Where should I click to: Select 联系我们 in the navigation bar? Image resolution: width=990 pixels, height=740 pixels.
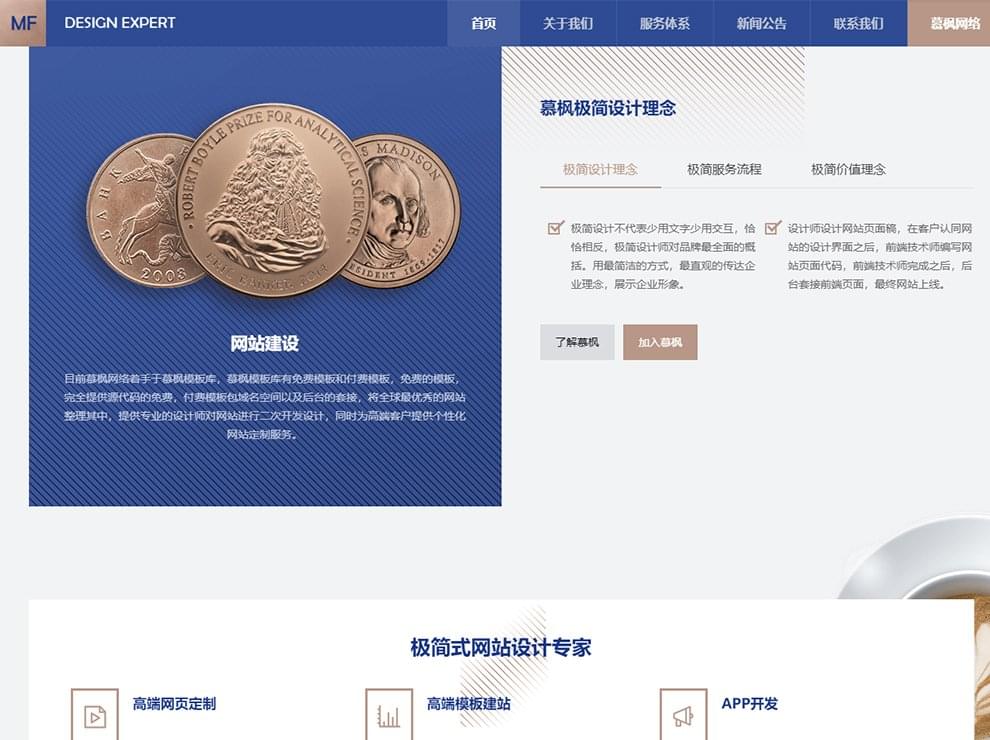[859, 23]
